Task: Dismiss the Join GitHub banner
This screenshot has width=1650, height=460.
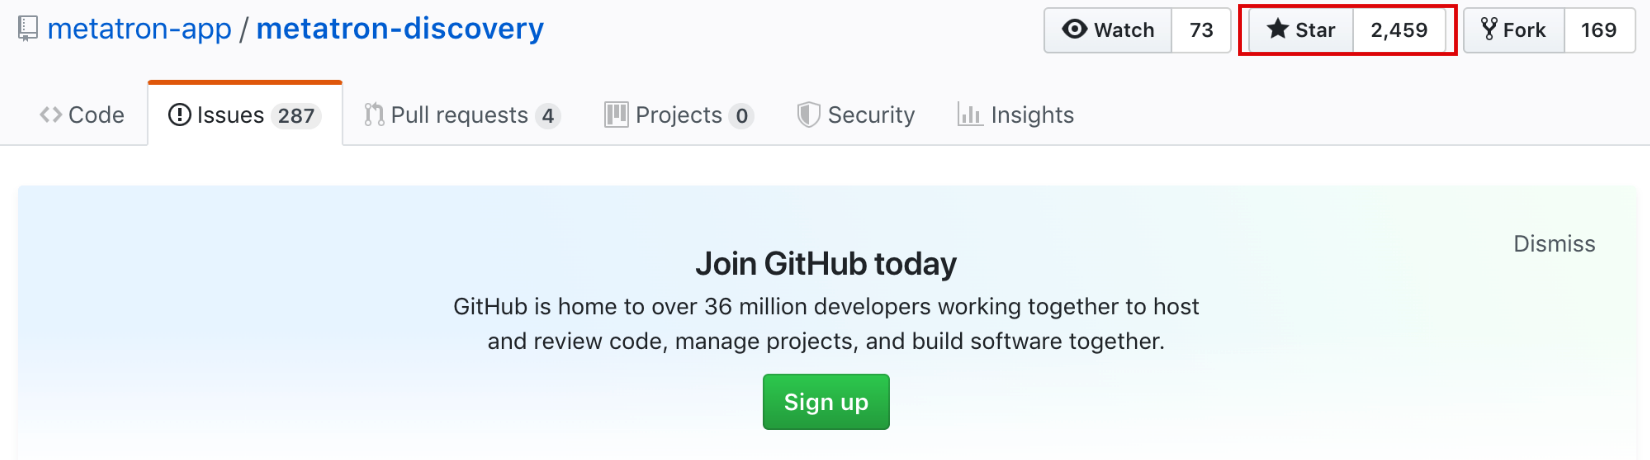Action: pyautogui.click(x=1554, y=244)
